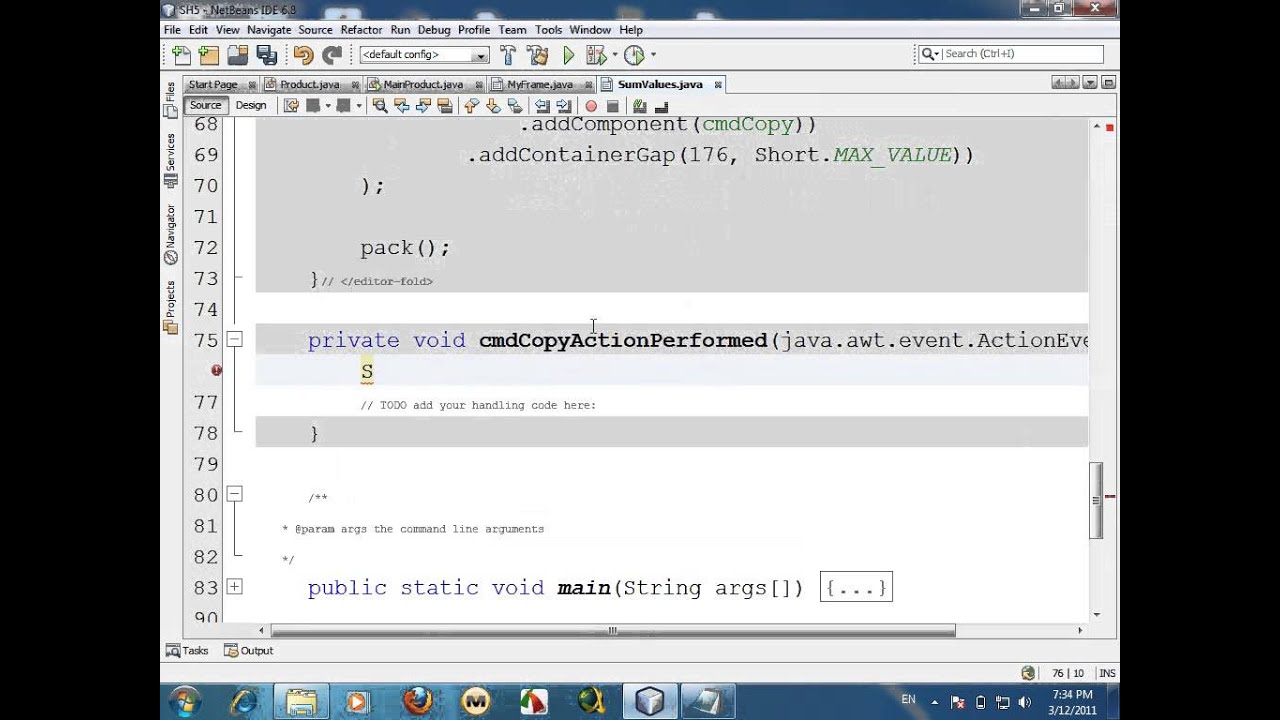
Task: Show the open documents list dropdown
Action: [x=1090, y=83]
